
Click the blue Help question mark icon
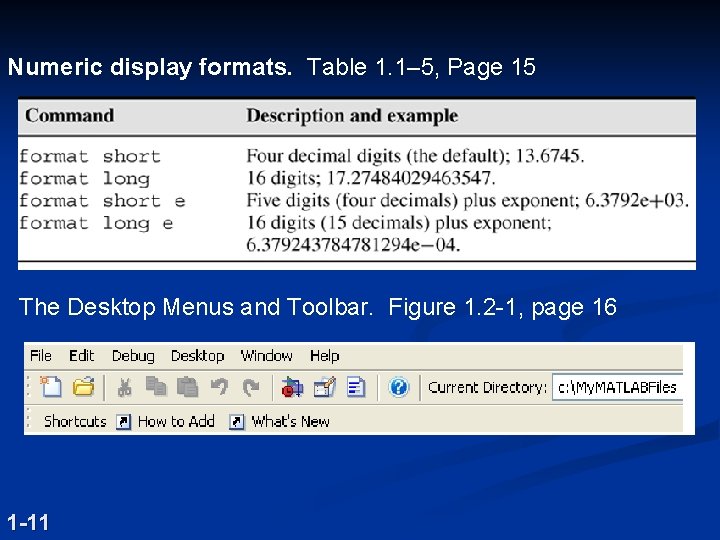[399, 387]
